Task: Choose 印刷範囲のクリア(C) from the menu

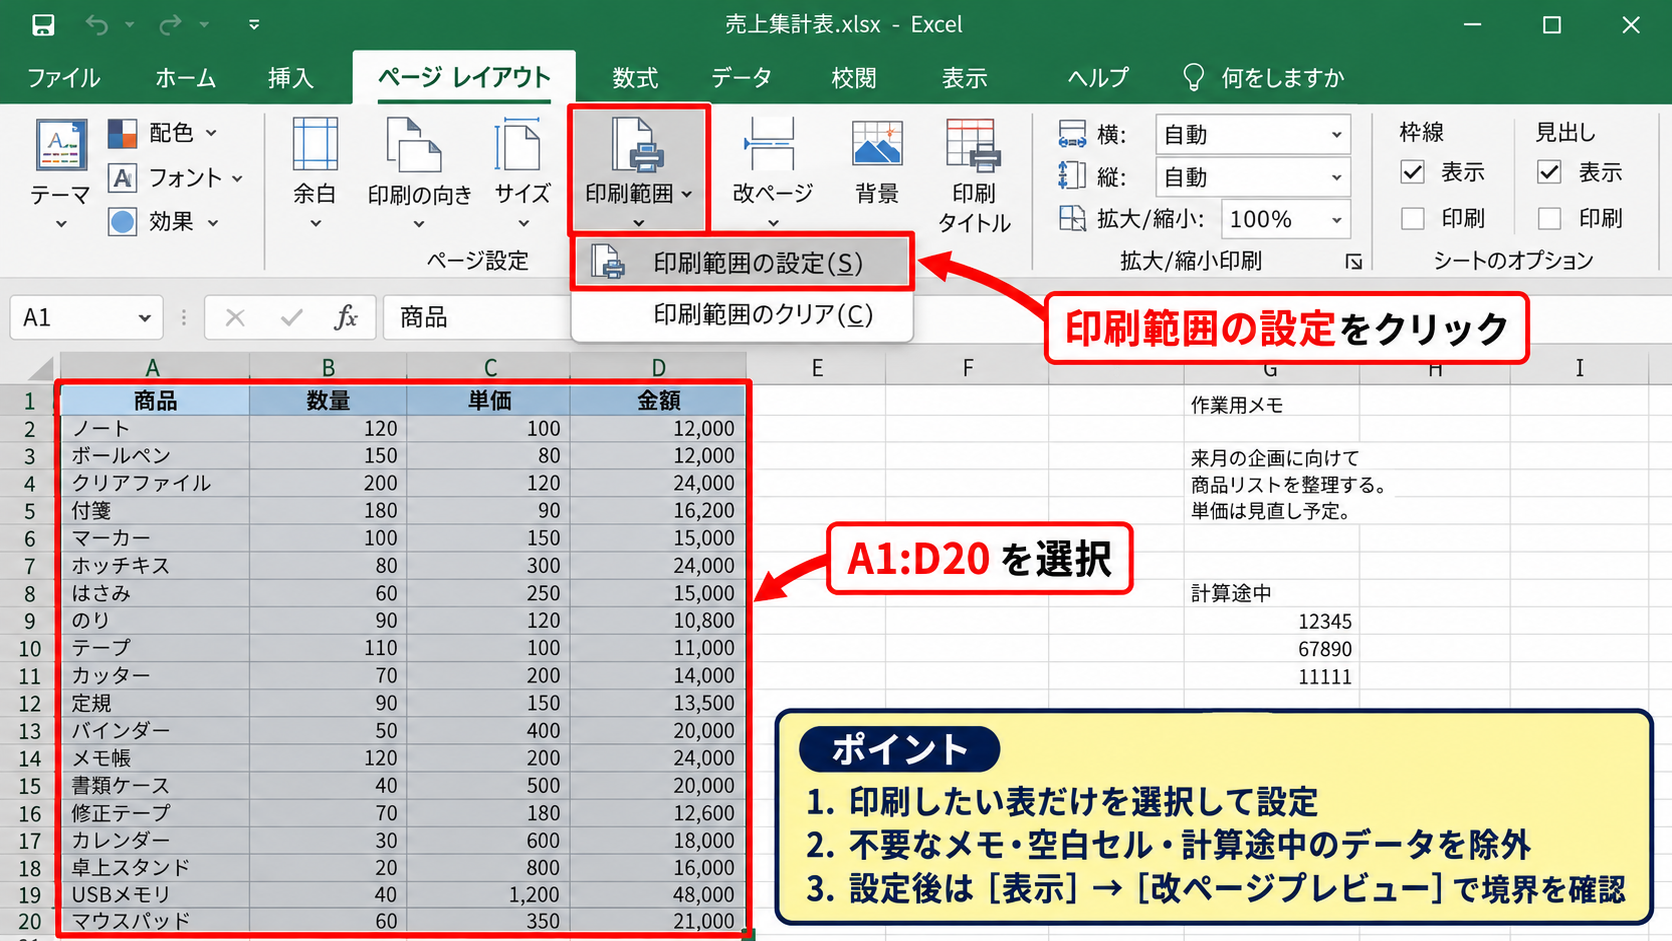Action: point(742,315)
